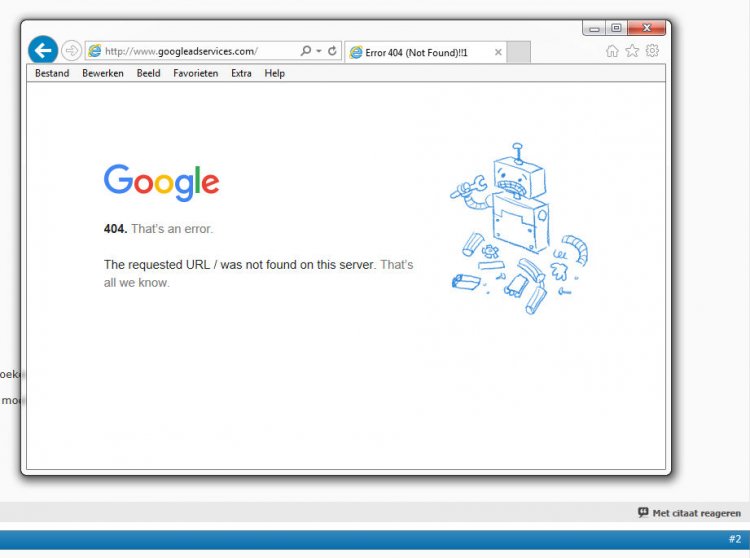Open a new tab with the blank tab button
Viewport: 750px width, 558px height.
(518, 52)
